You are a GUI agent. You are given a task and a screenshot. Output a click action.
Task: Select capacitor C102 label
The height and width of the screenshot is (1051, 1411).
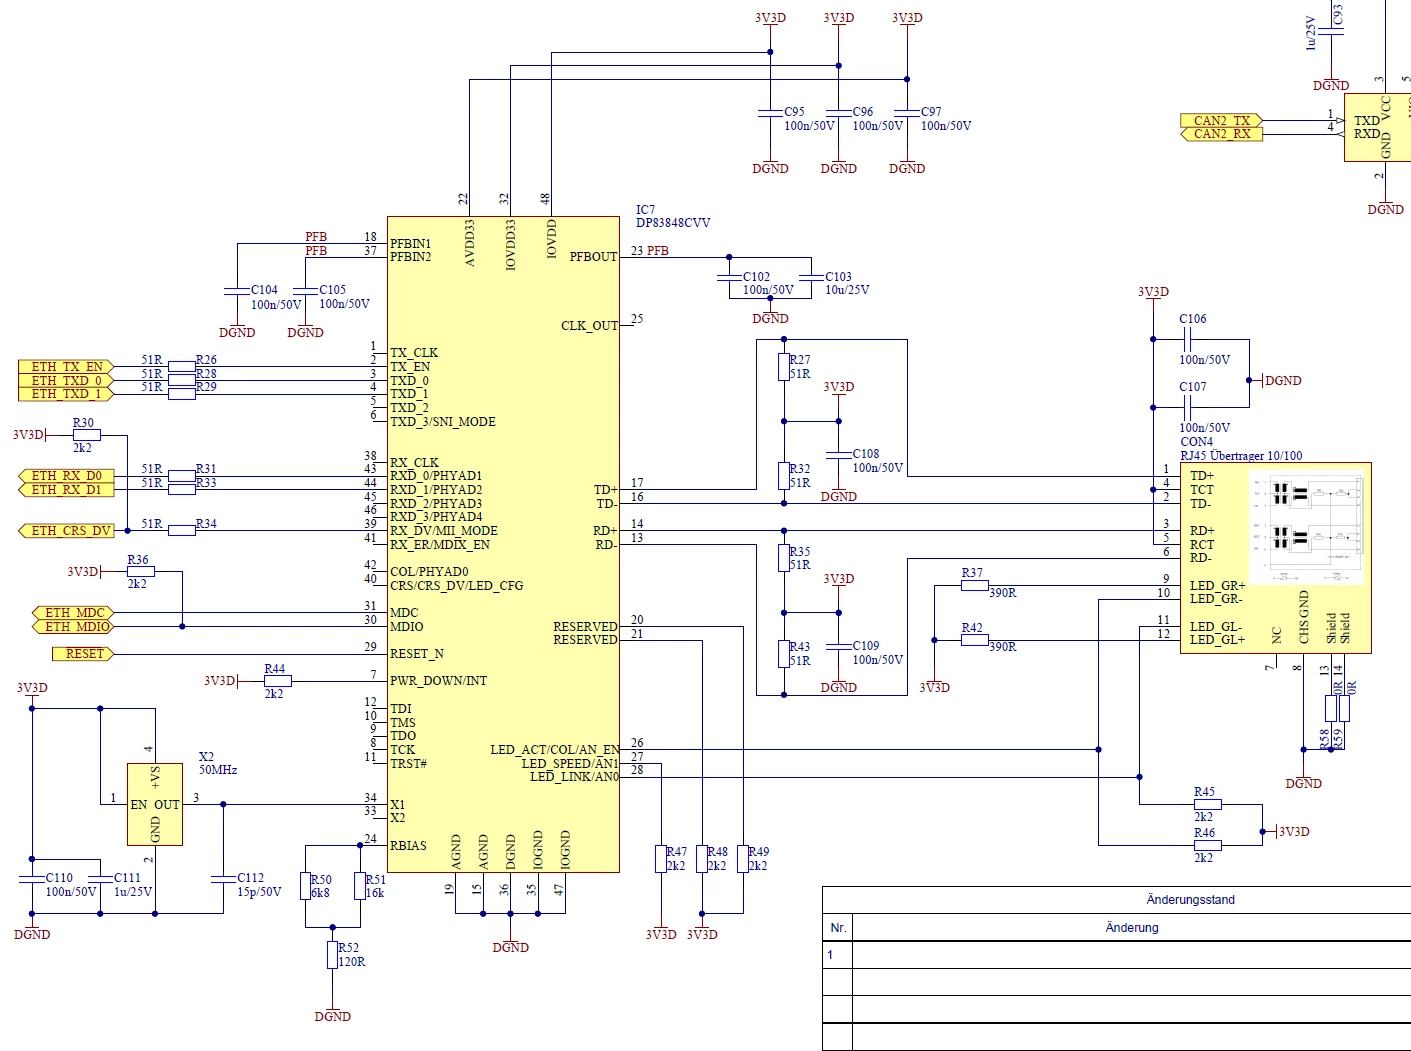[756, 277]
